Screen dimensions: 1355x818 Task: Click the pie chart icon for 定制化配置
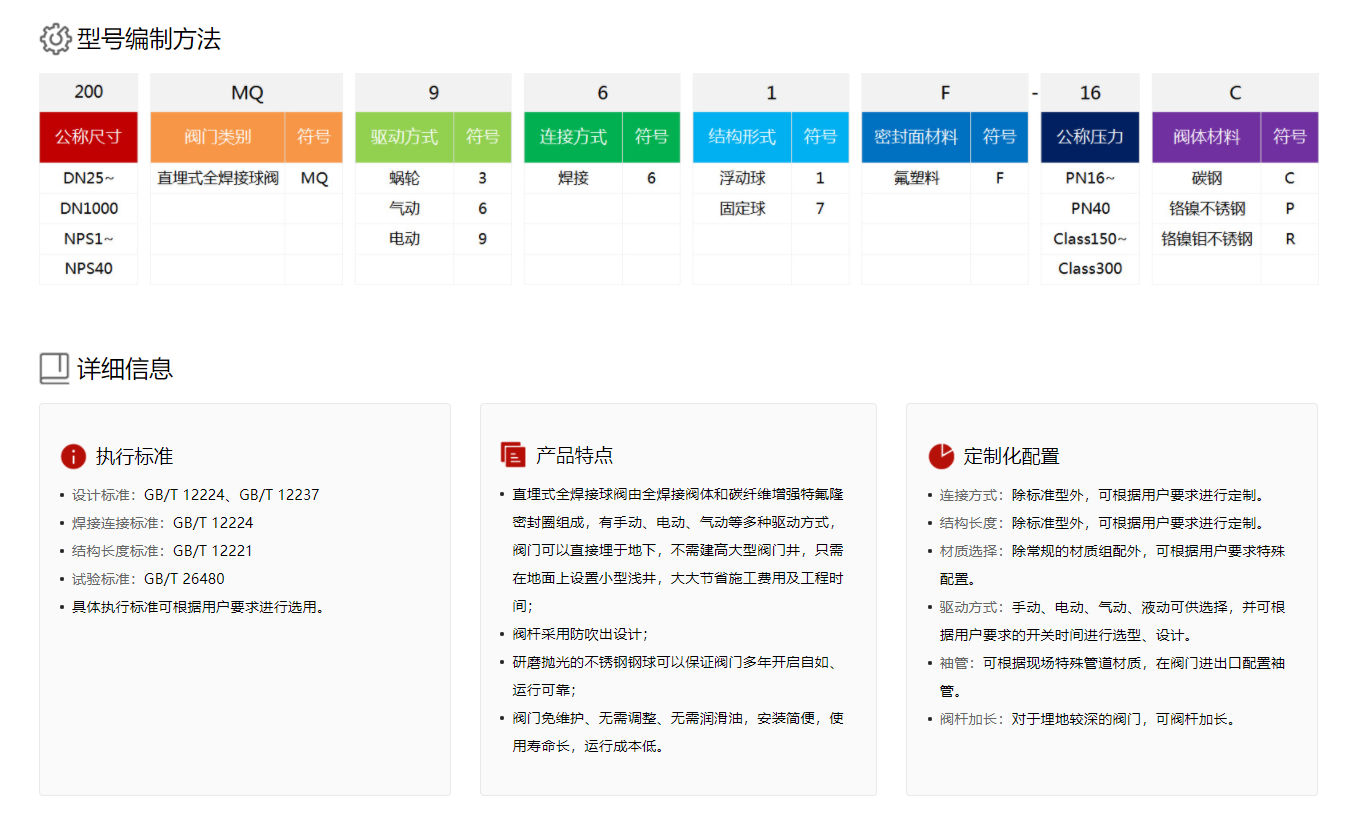point(941,456)
